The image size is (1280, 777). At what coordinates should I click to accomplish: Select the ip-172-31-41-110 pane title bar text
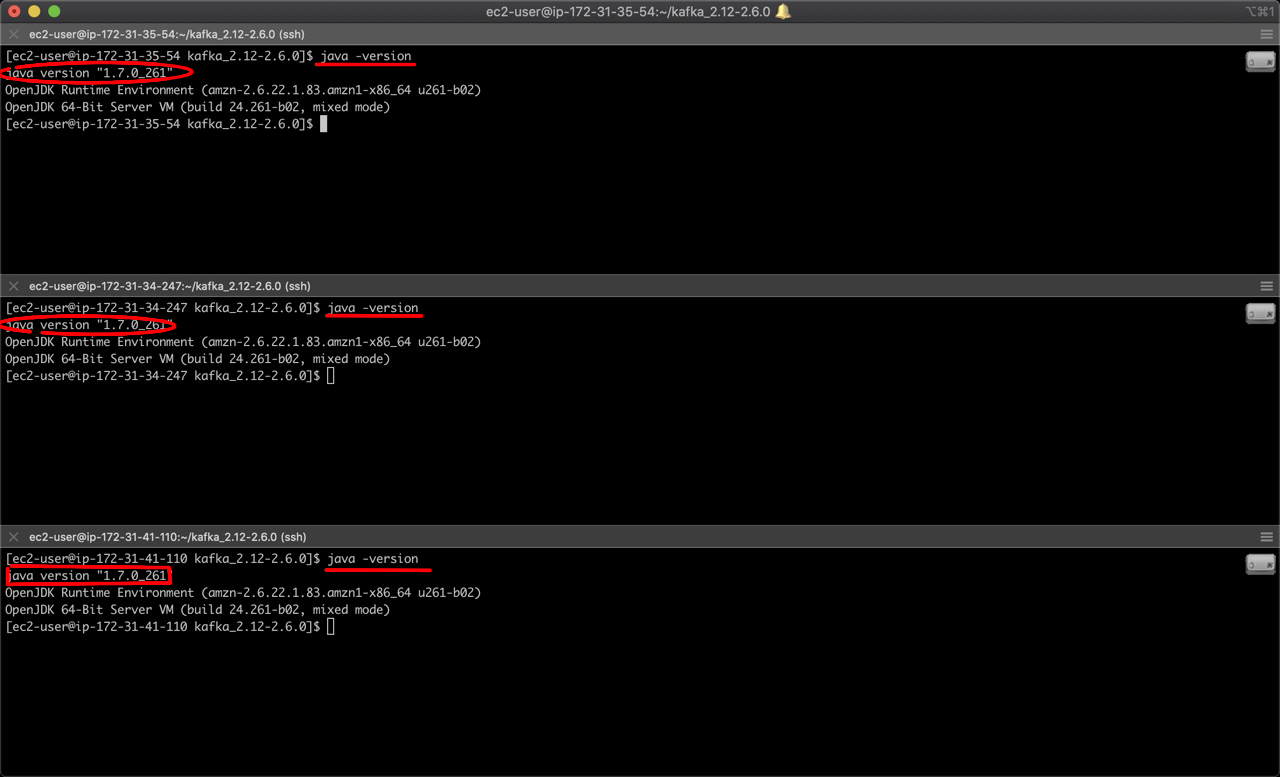169,537
